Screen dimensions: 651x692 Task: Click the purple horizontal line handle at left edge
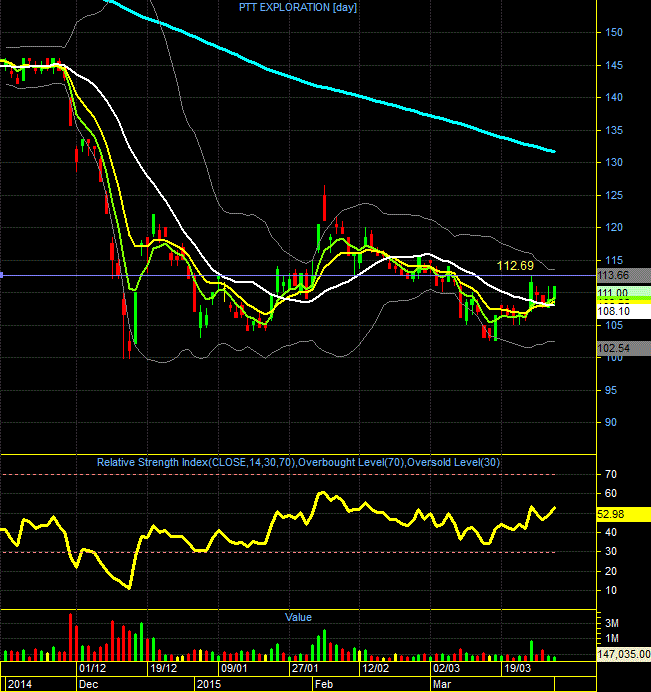point(2,275)
